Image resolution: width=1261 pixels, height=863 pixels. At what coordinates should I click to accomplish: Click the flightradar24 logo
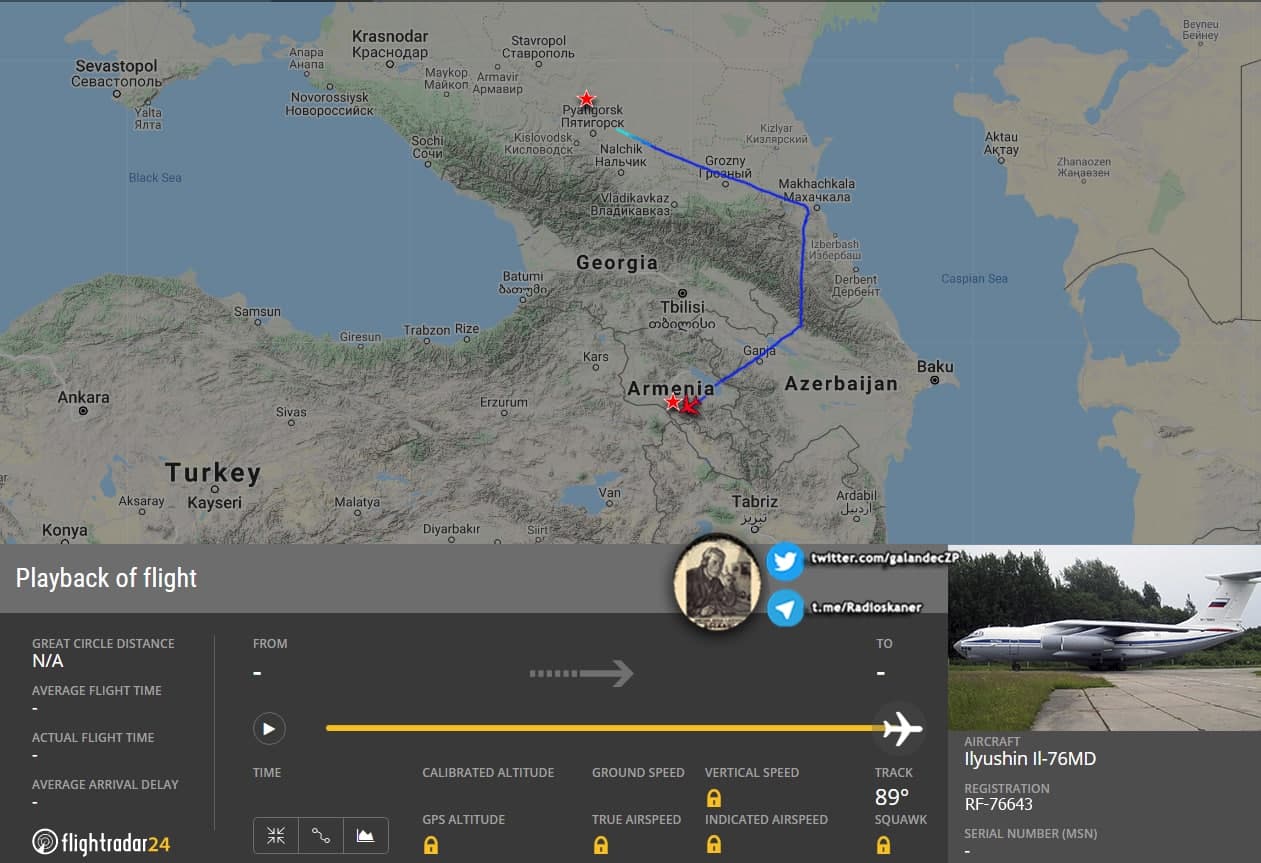101,843
